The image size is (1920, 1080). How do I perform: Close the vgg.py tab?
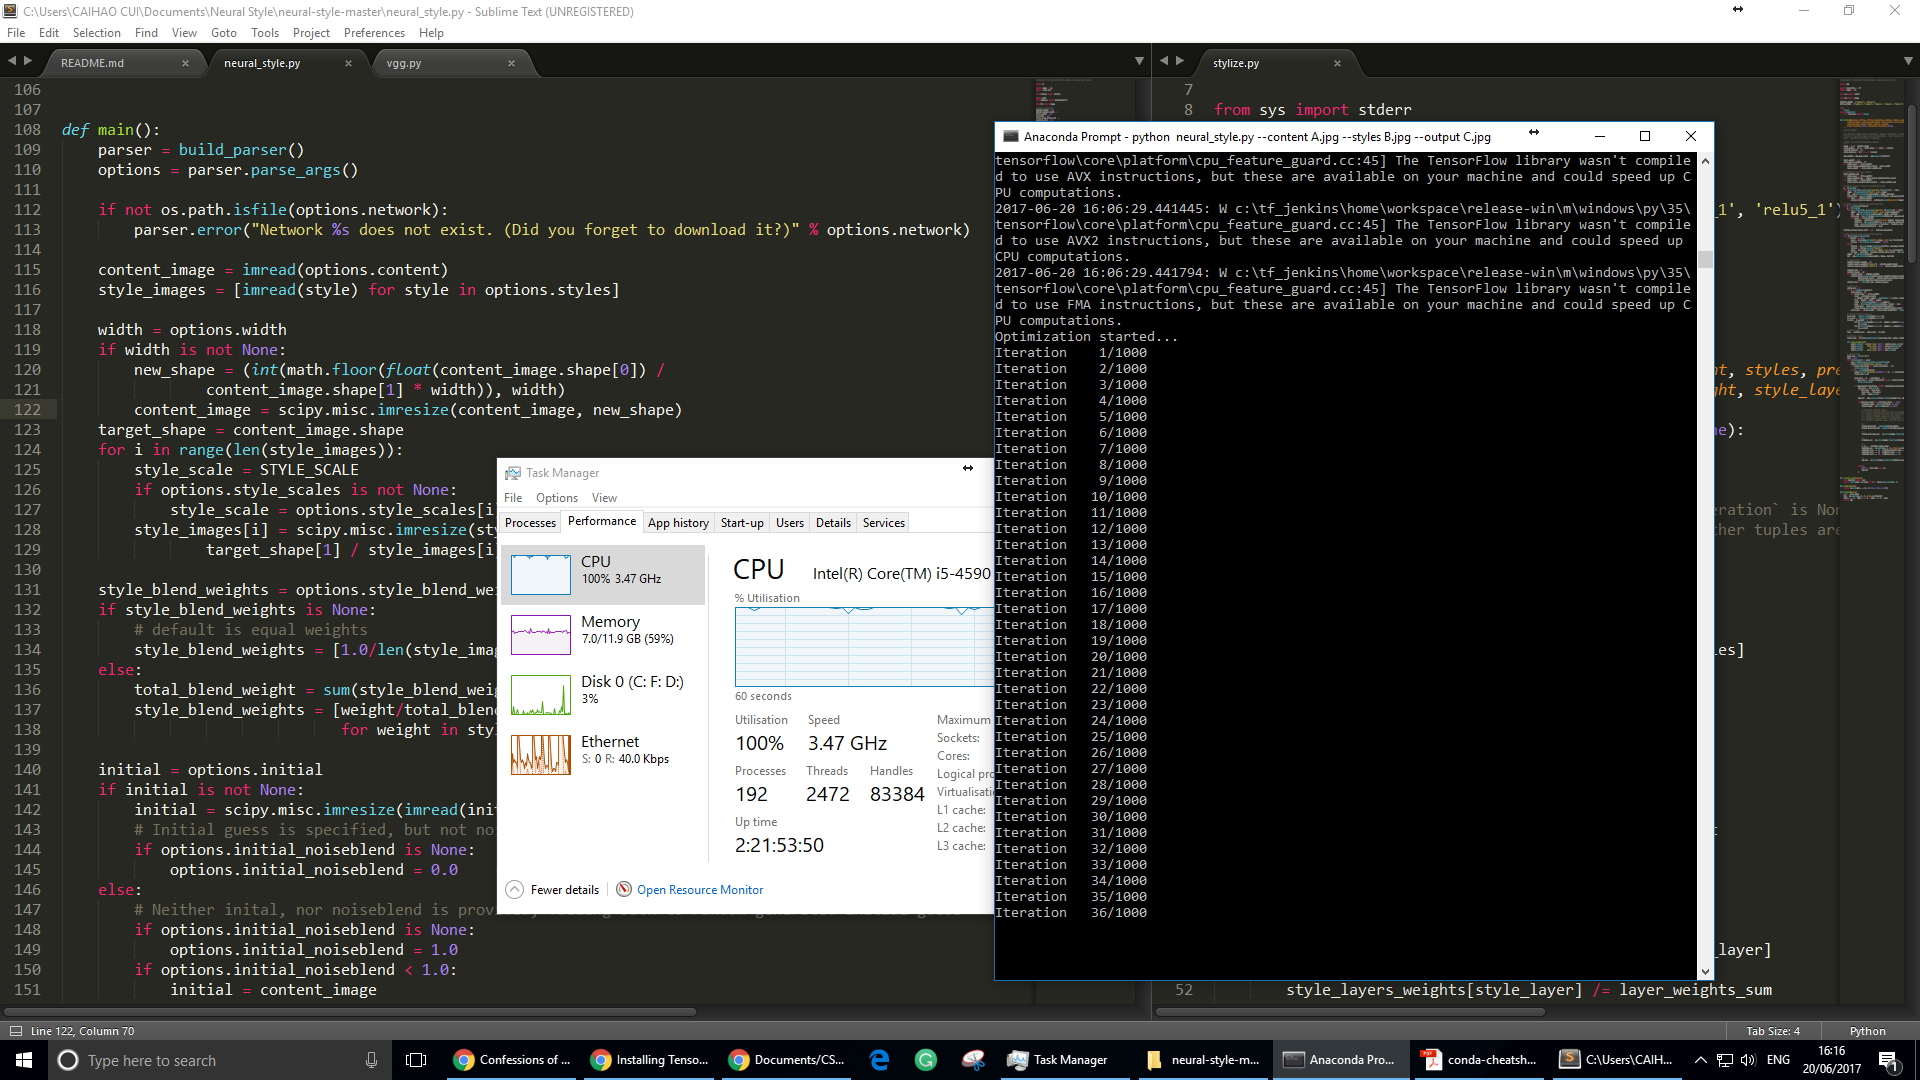click(x=511, y=63)
